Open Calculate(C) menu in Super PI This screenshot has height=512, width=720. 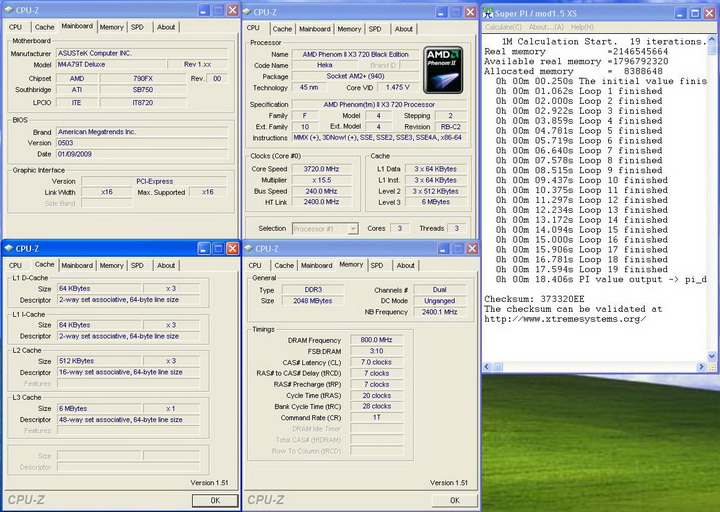pos(503,27)
